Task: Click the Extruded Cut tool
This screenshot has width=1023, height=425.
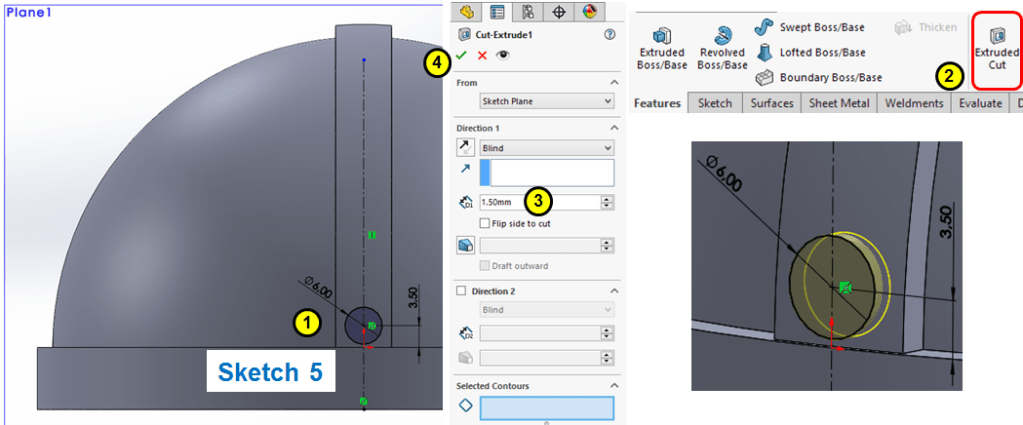Action: click(x=996, y=50)
